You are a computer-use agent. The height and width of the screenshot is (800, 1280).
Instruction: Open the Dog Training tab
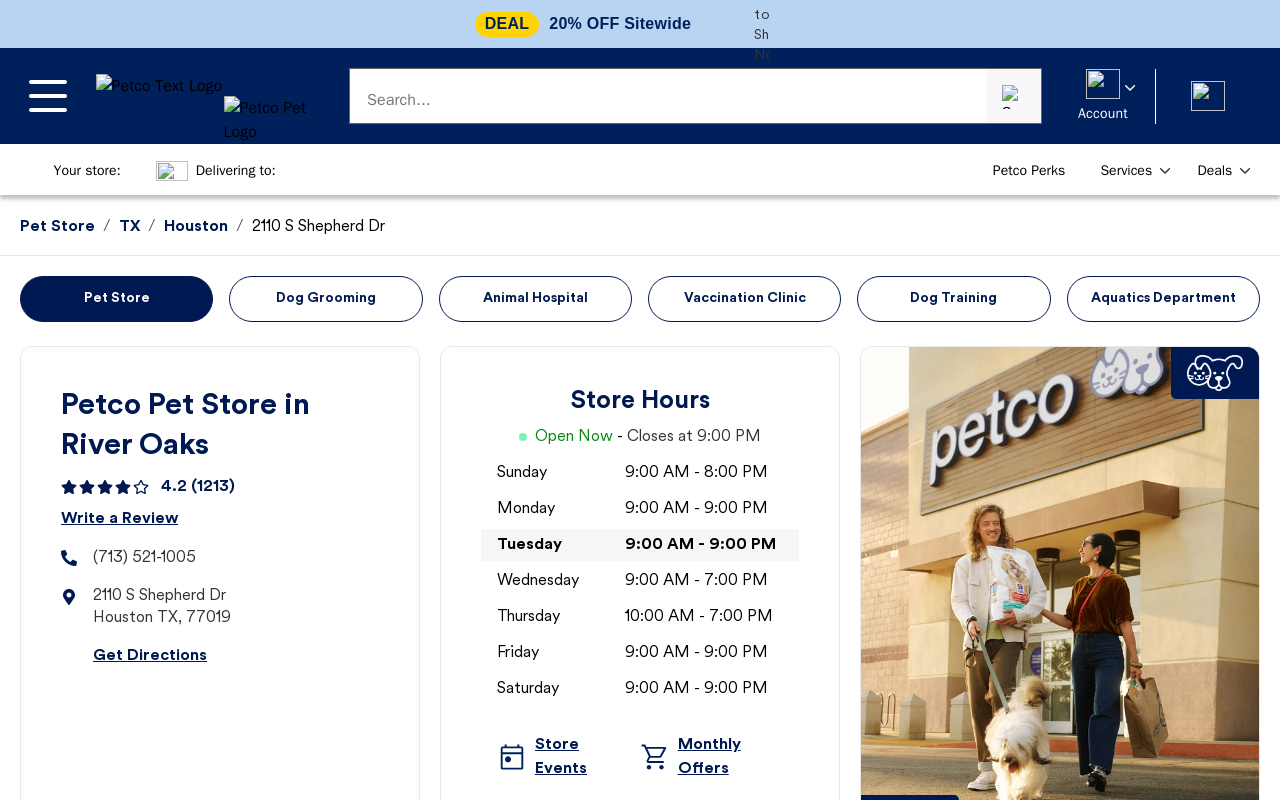click(954, 299)
